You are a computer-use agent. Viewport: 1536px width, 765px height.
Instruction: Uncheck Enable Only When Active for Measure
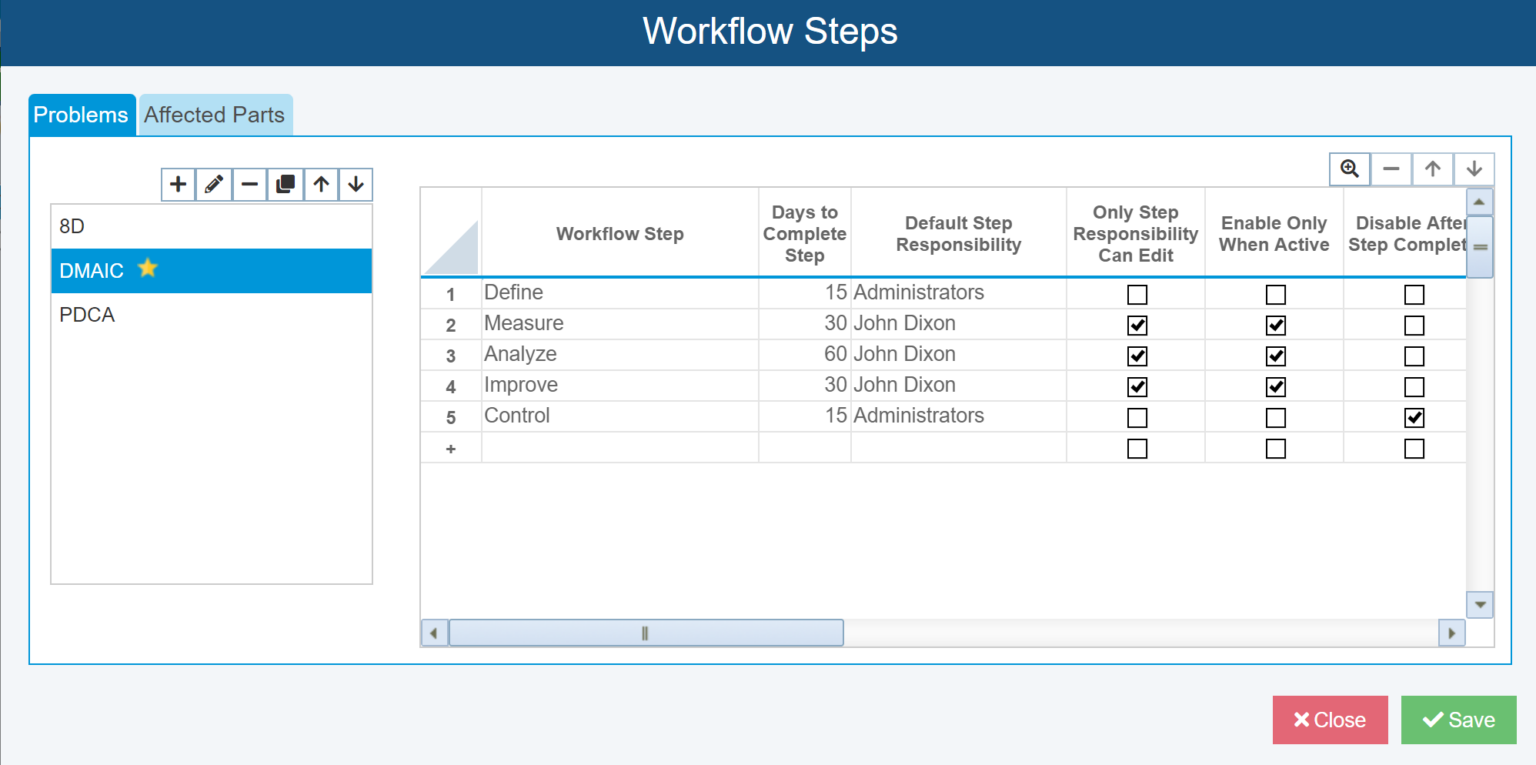point(1274,324)
